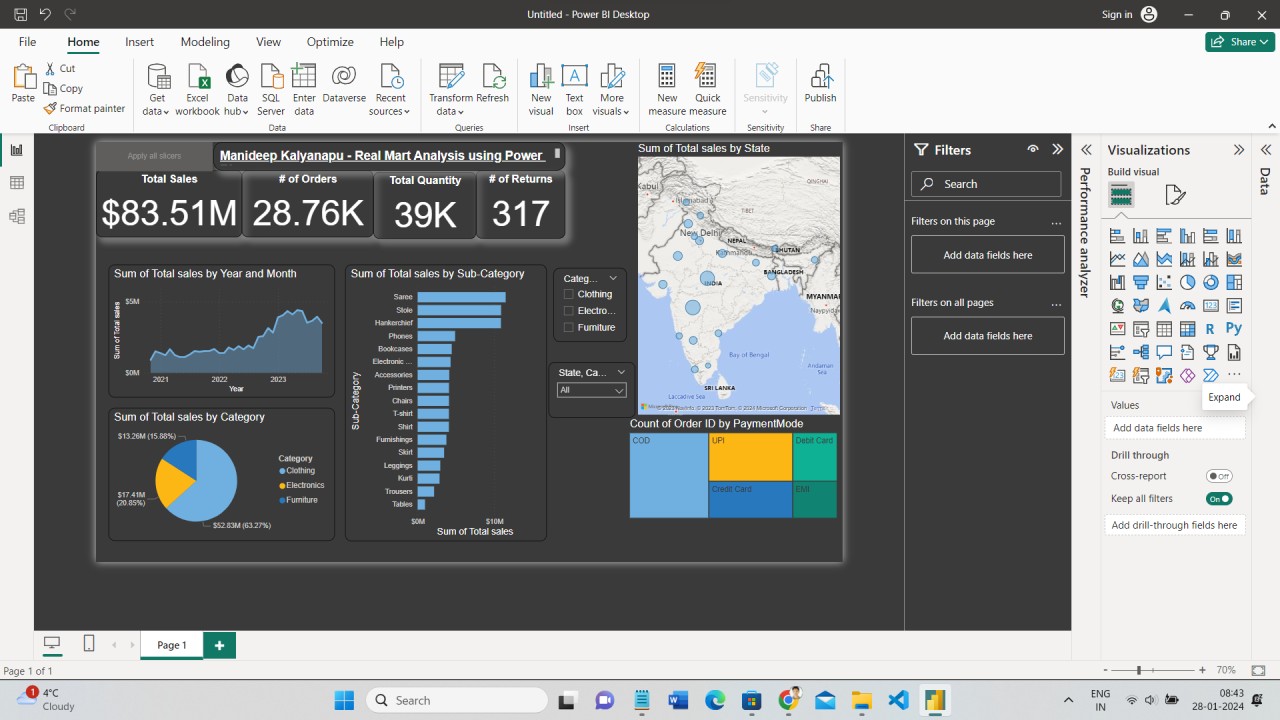
Task: Select the Matrix visualization
Action: [x=1187, y=329]
